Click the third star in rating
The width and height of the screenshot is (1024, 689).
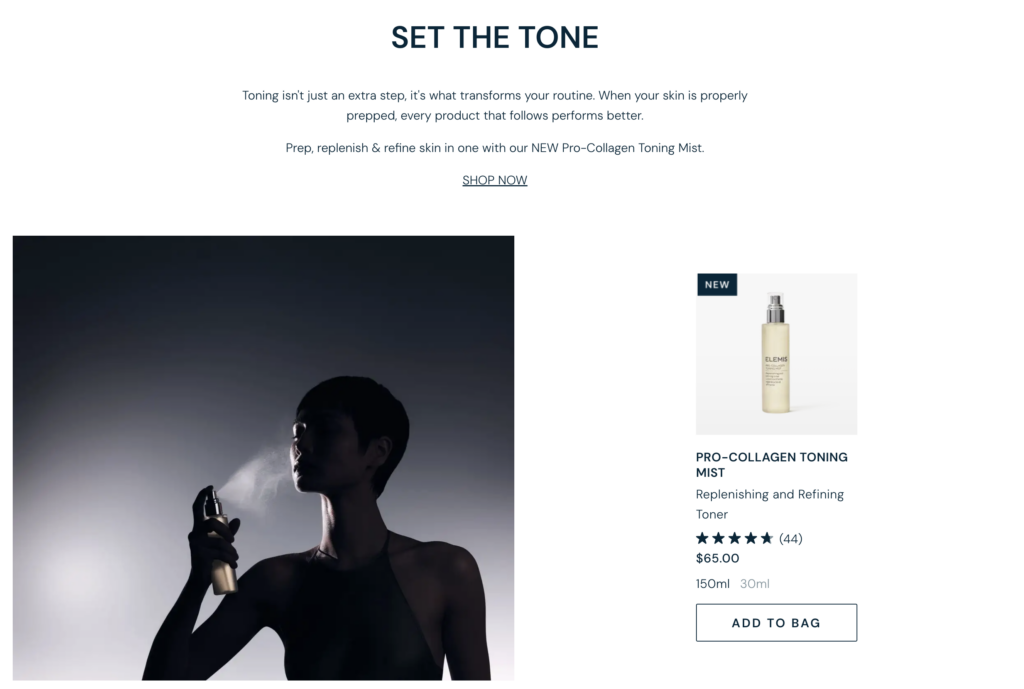click(735, 538)
